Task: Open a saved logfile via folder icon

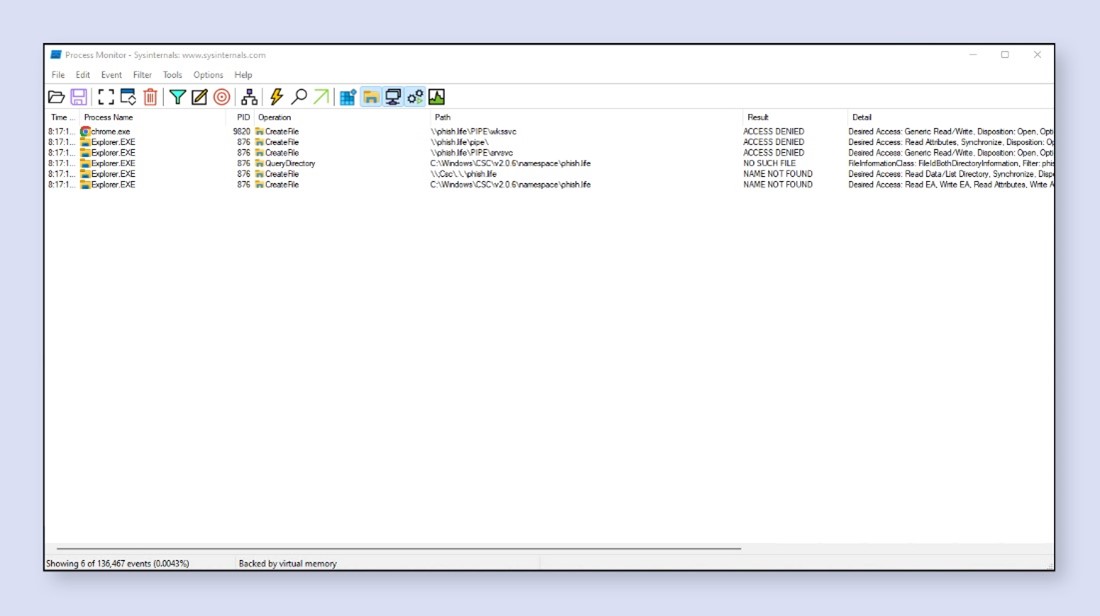Action: click(x=58, y=97)
